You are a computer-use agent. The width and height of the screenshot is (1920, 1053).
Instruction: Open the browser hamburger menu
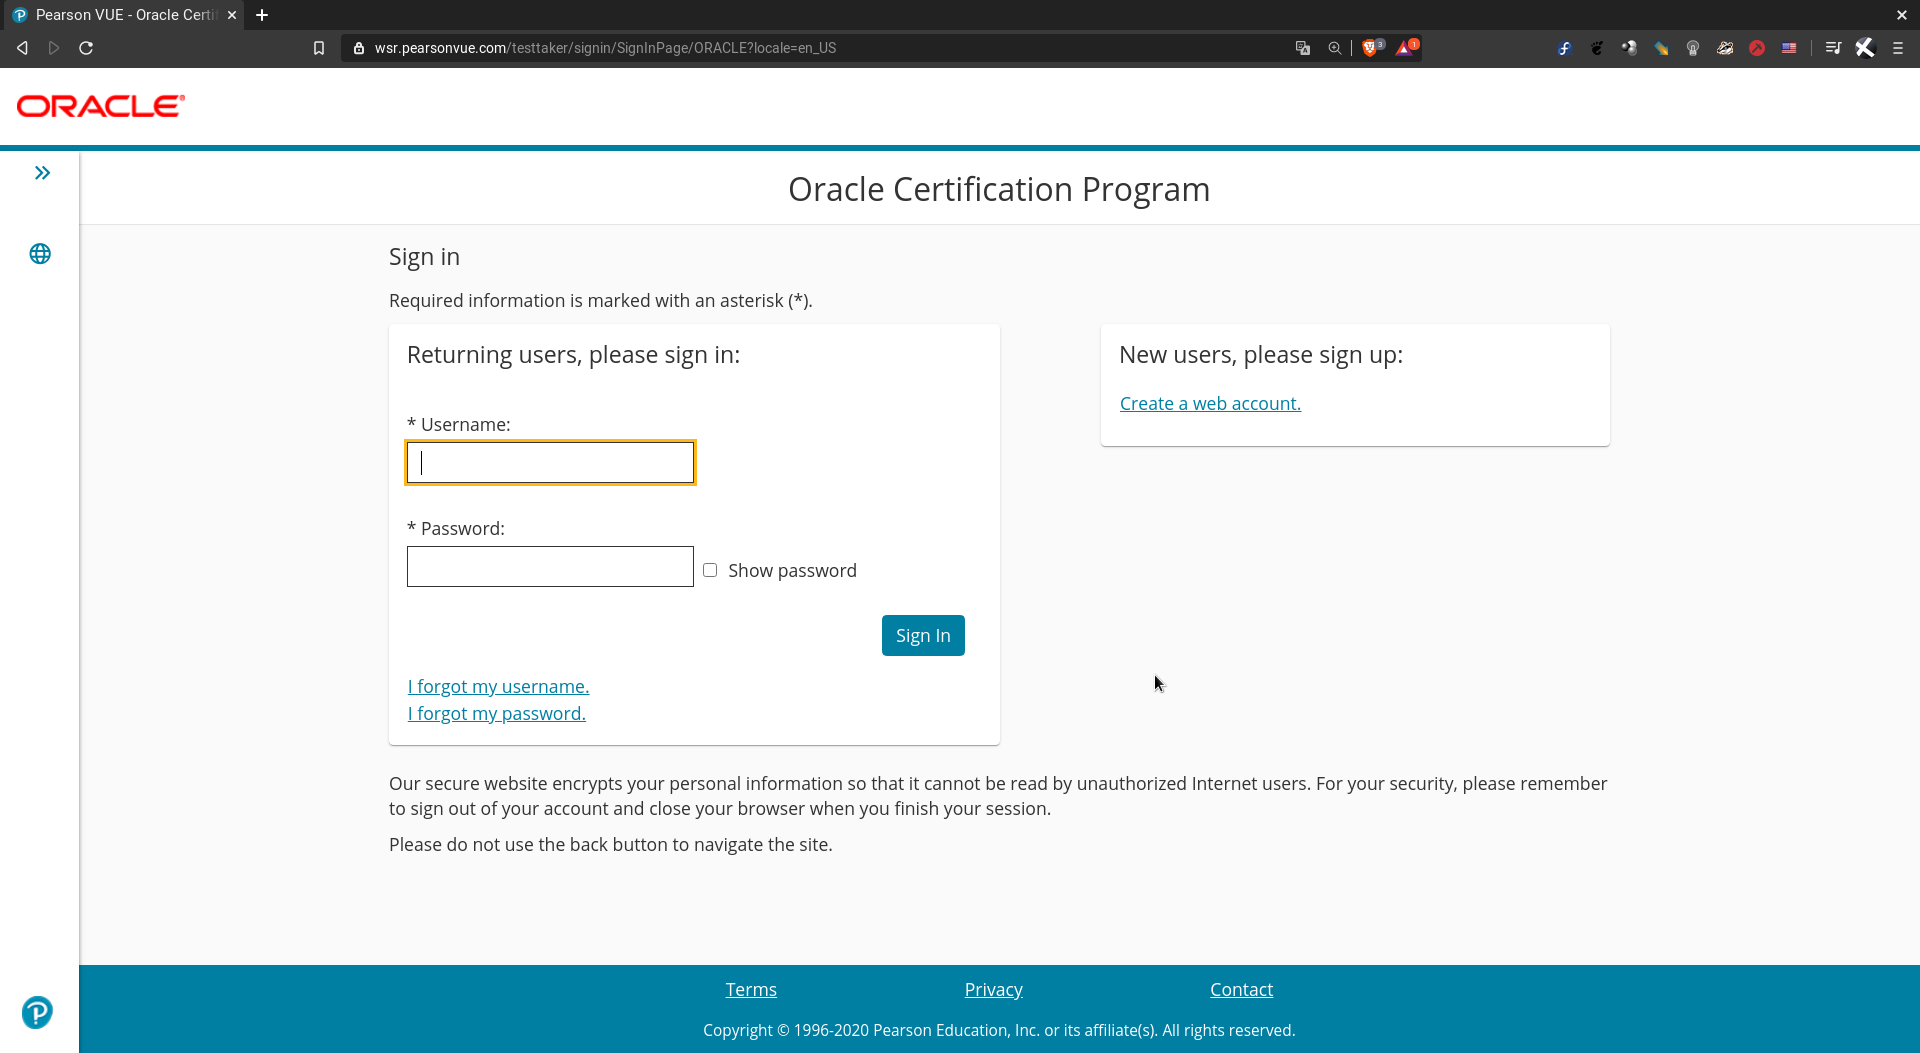click(x=1898, y=48)
